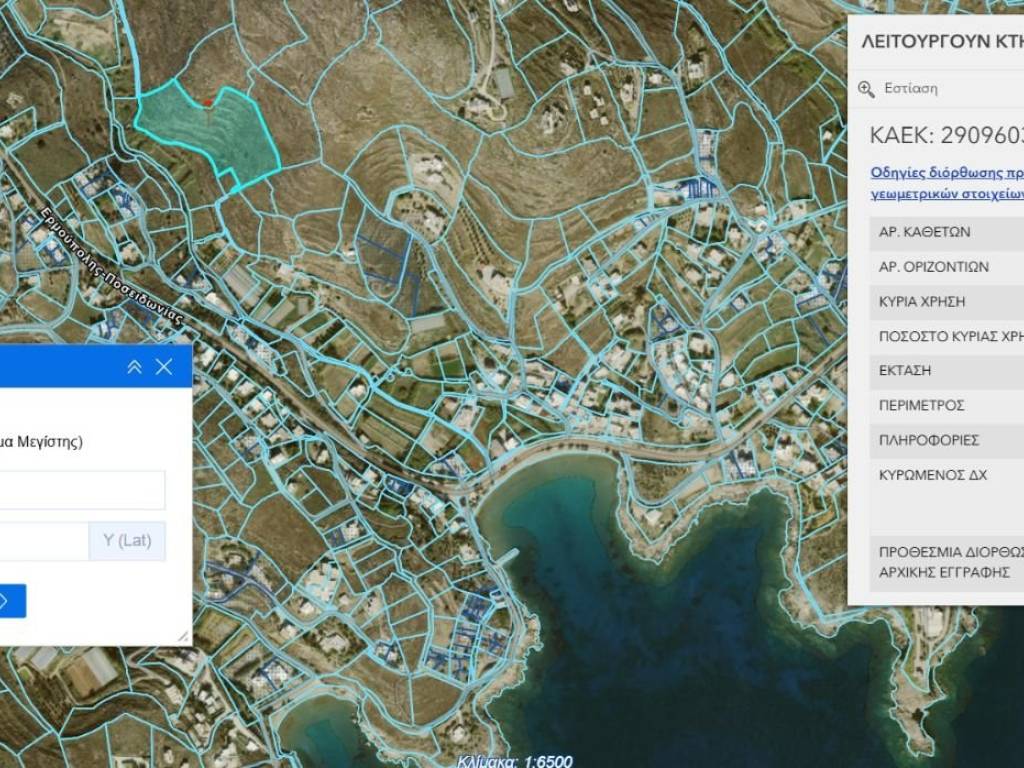Close the coordinate search panel

pyautogui.click(x=164, y=367)
